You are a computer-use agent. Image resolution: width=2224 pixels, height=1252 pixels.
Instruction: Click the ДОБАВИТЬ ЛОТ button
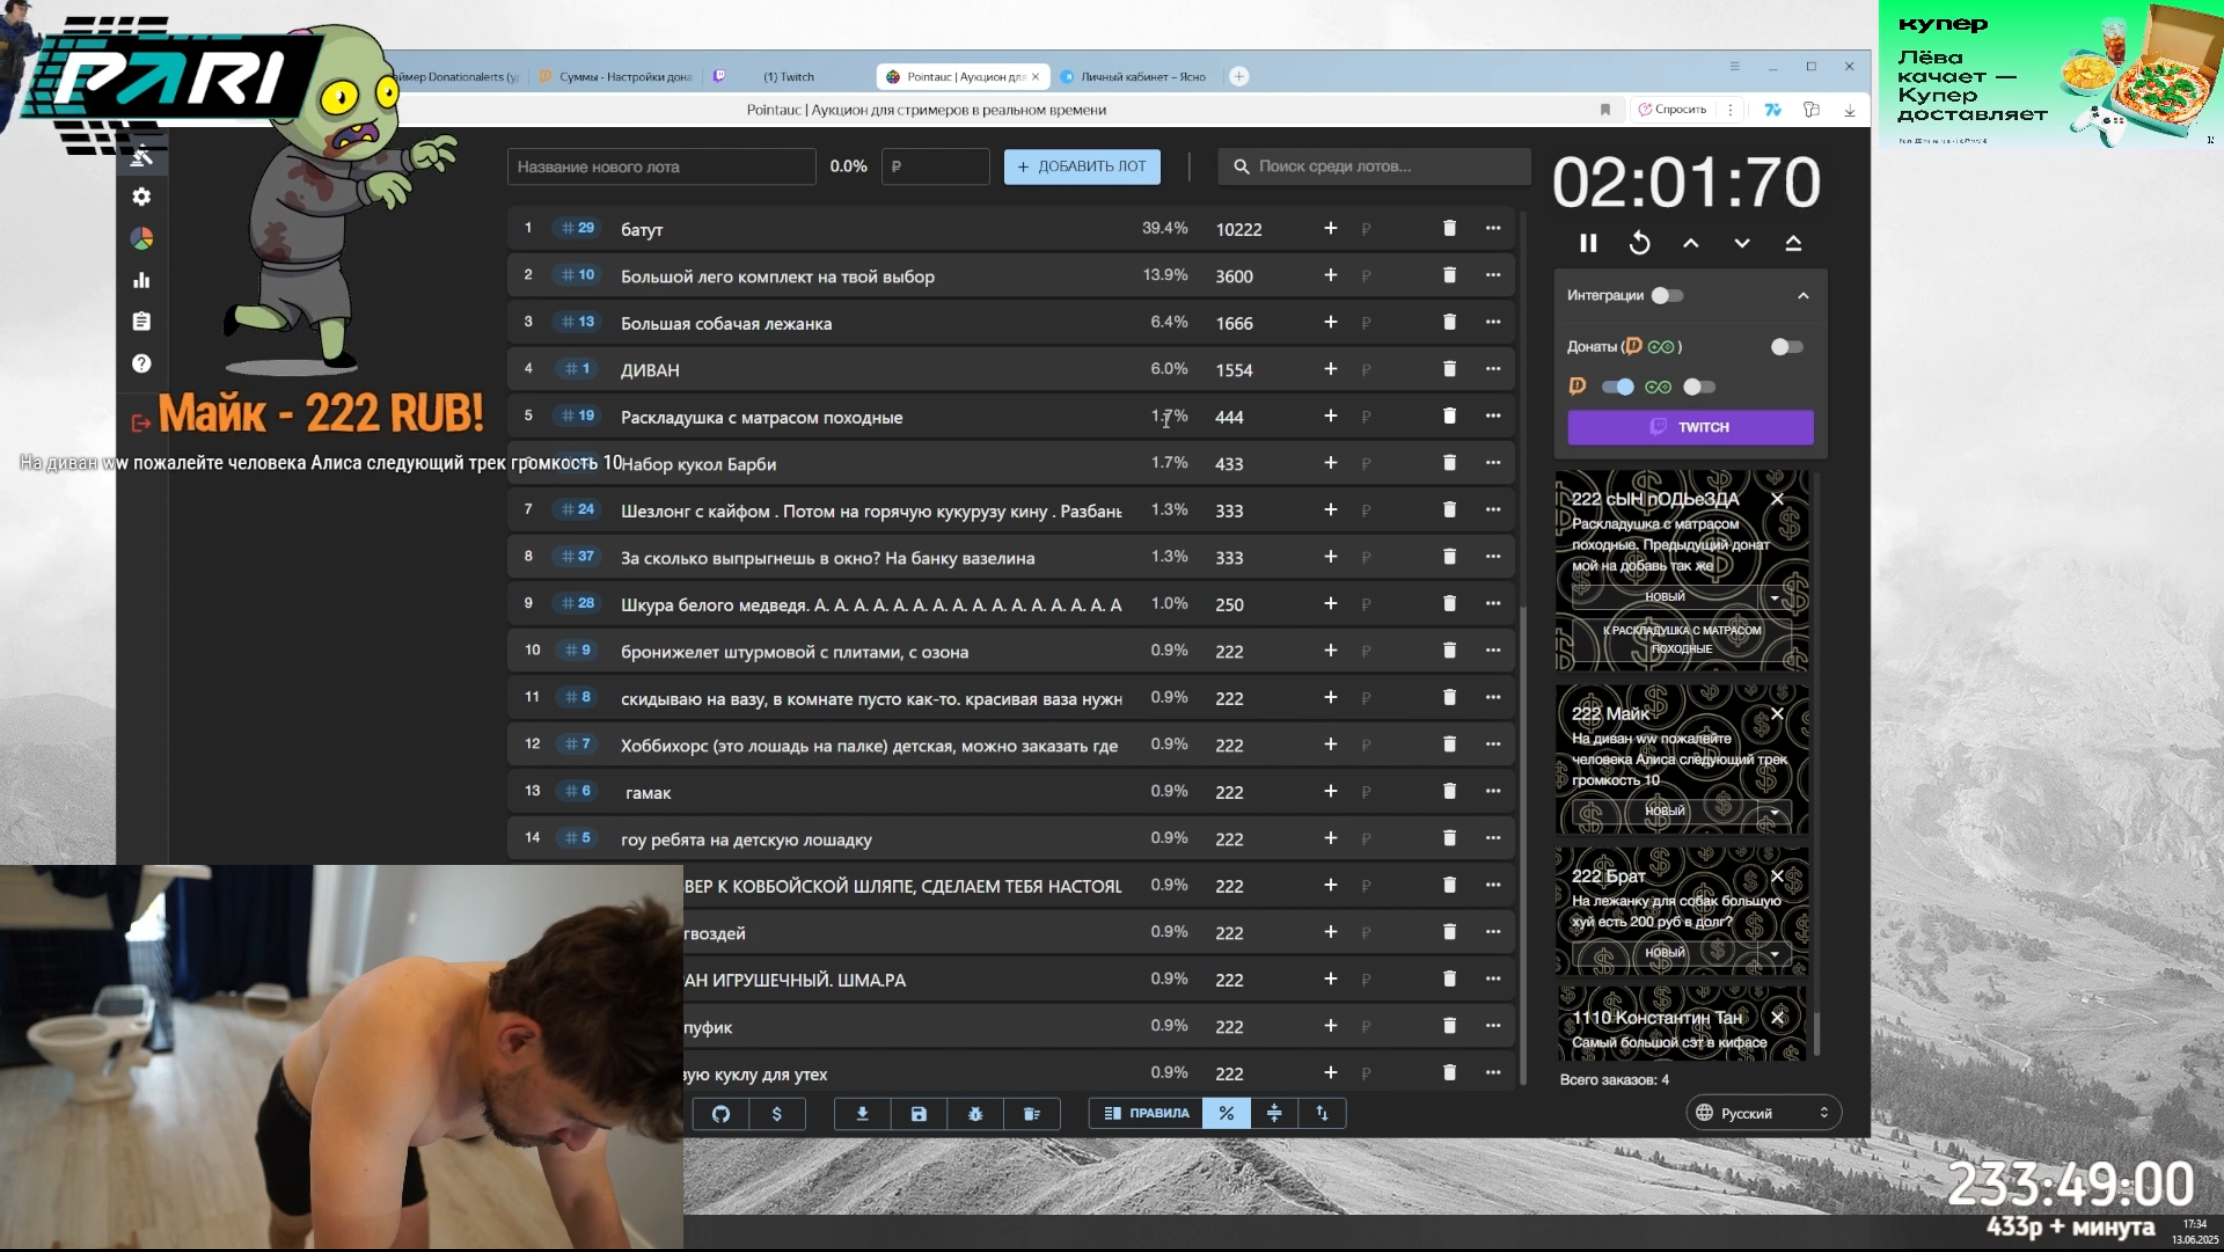1082,167
